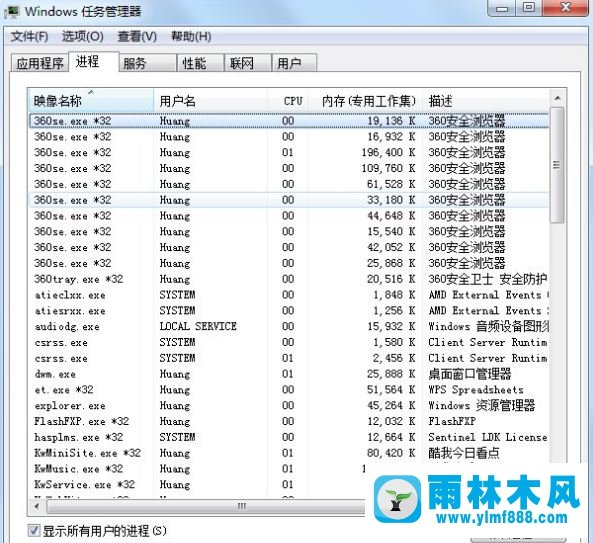Sort by 内存(专用工作集) column header
The width and height of the screenshot is (593, 543).
[365, 101]
